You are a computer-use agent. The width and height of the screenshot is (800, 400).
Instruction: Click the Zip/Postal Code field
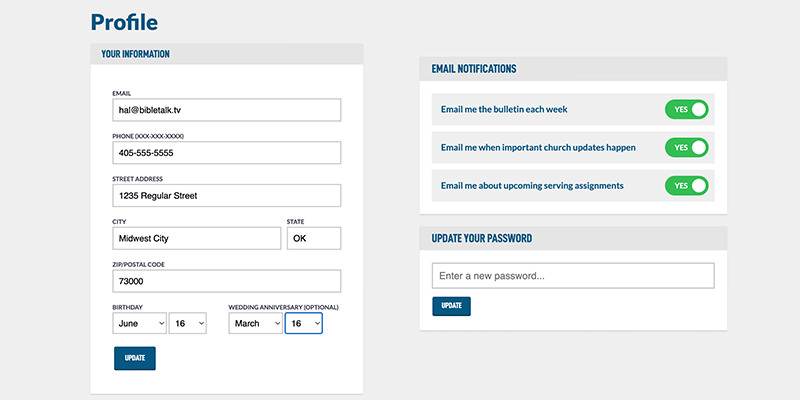227,281
